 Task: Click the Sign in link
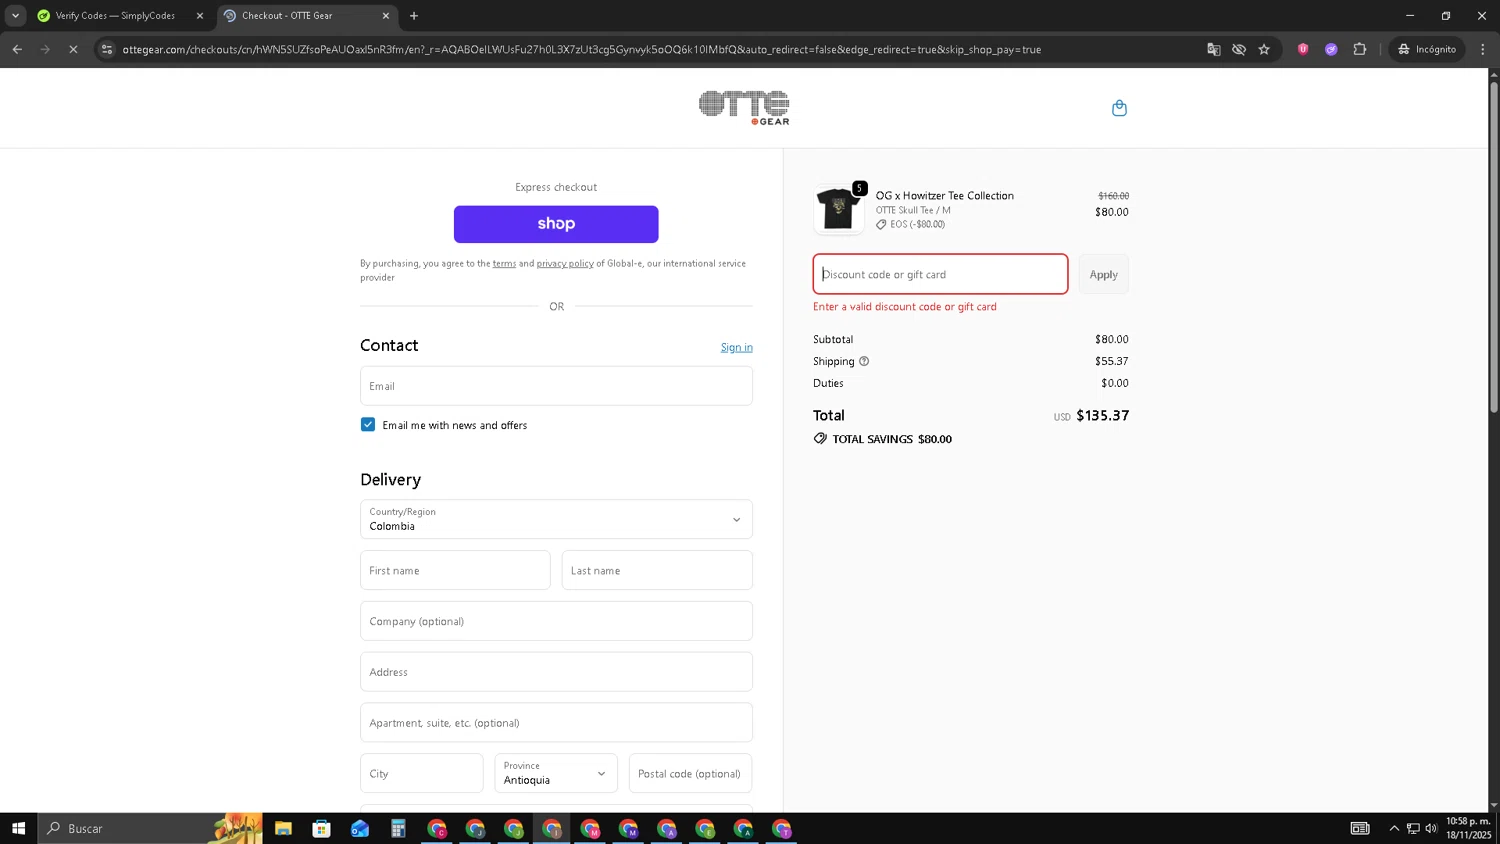point(737,347)
